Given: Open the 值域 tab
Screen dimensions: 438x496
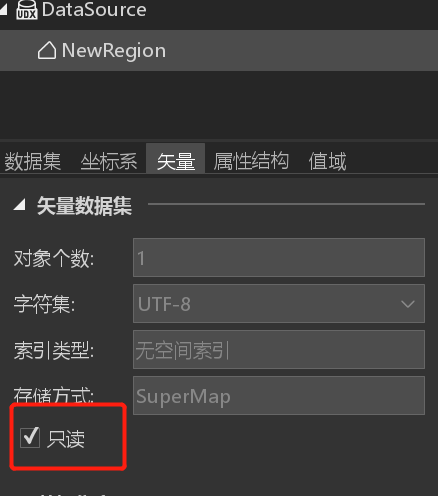Looking at the screenshot, I should (327, 161).
